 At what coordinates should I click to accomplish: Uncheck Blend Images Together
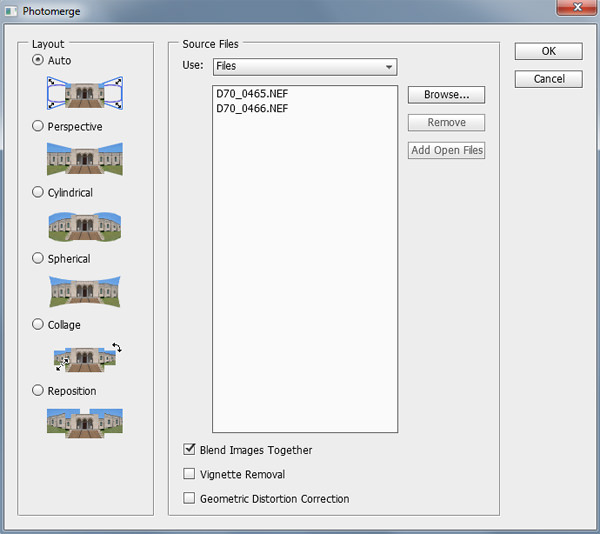tap(190, 451)
